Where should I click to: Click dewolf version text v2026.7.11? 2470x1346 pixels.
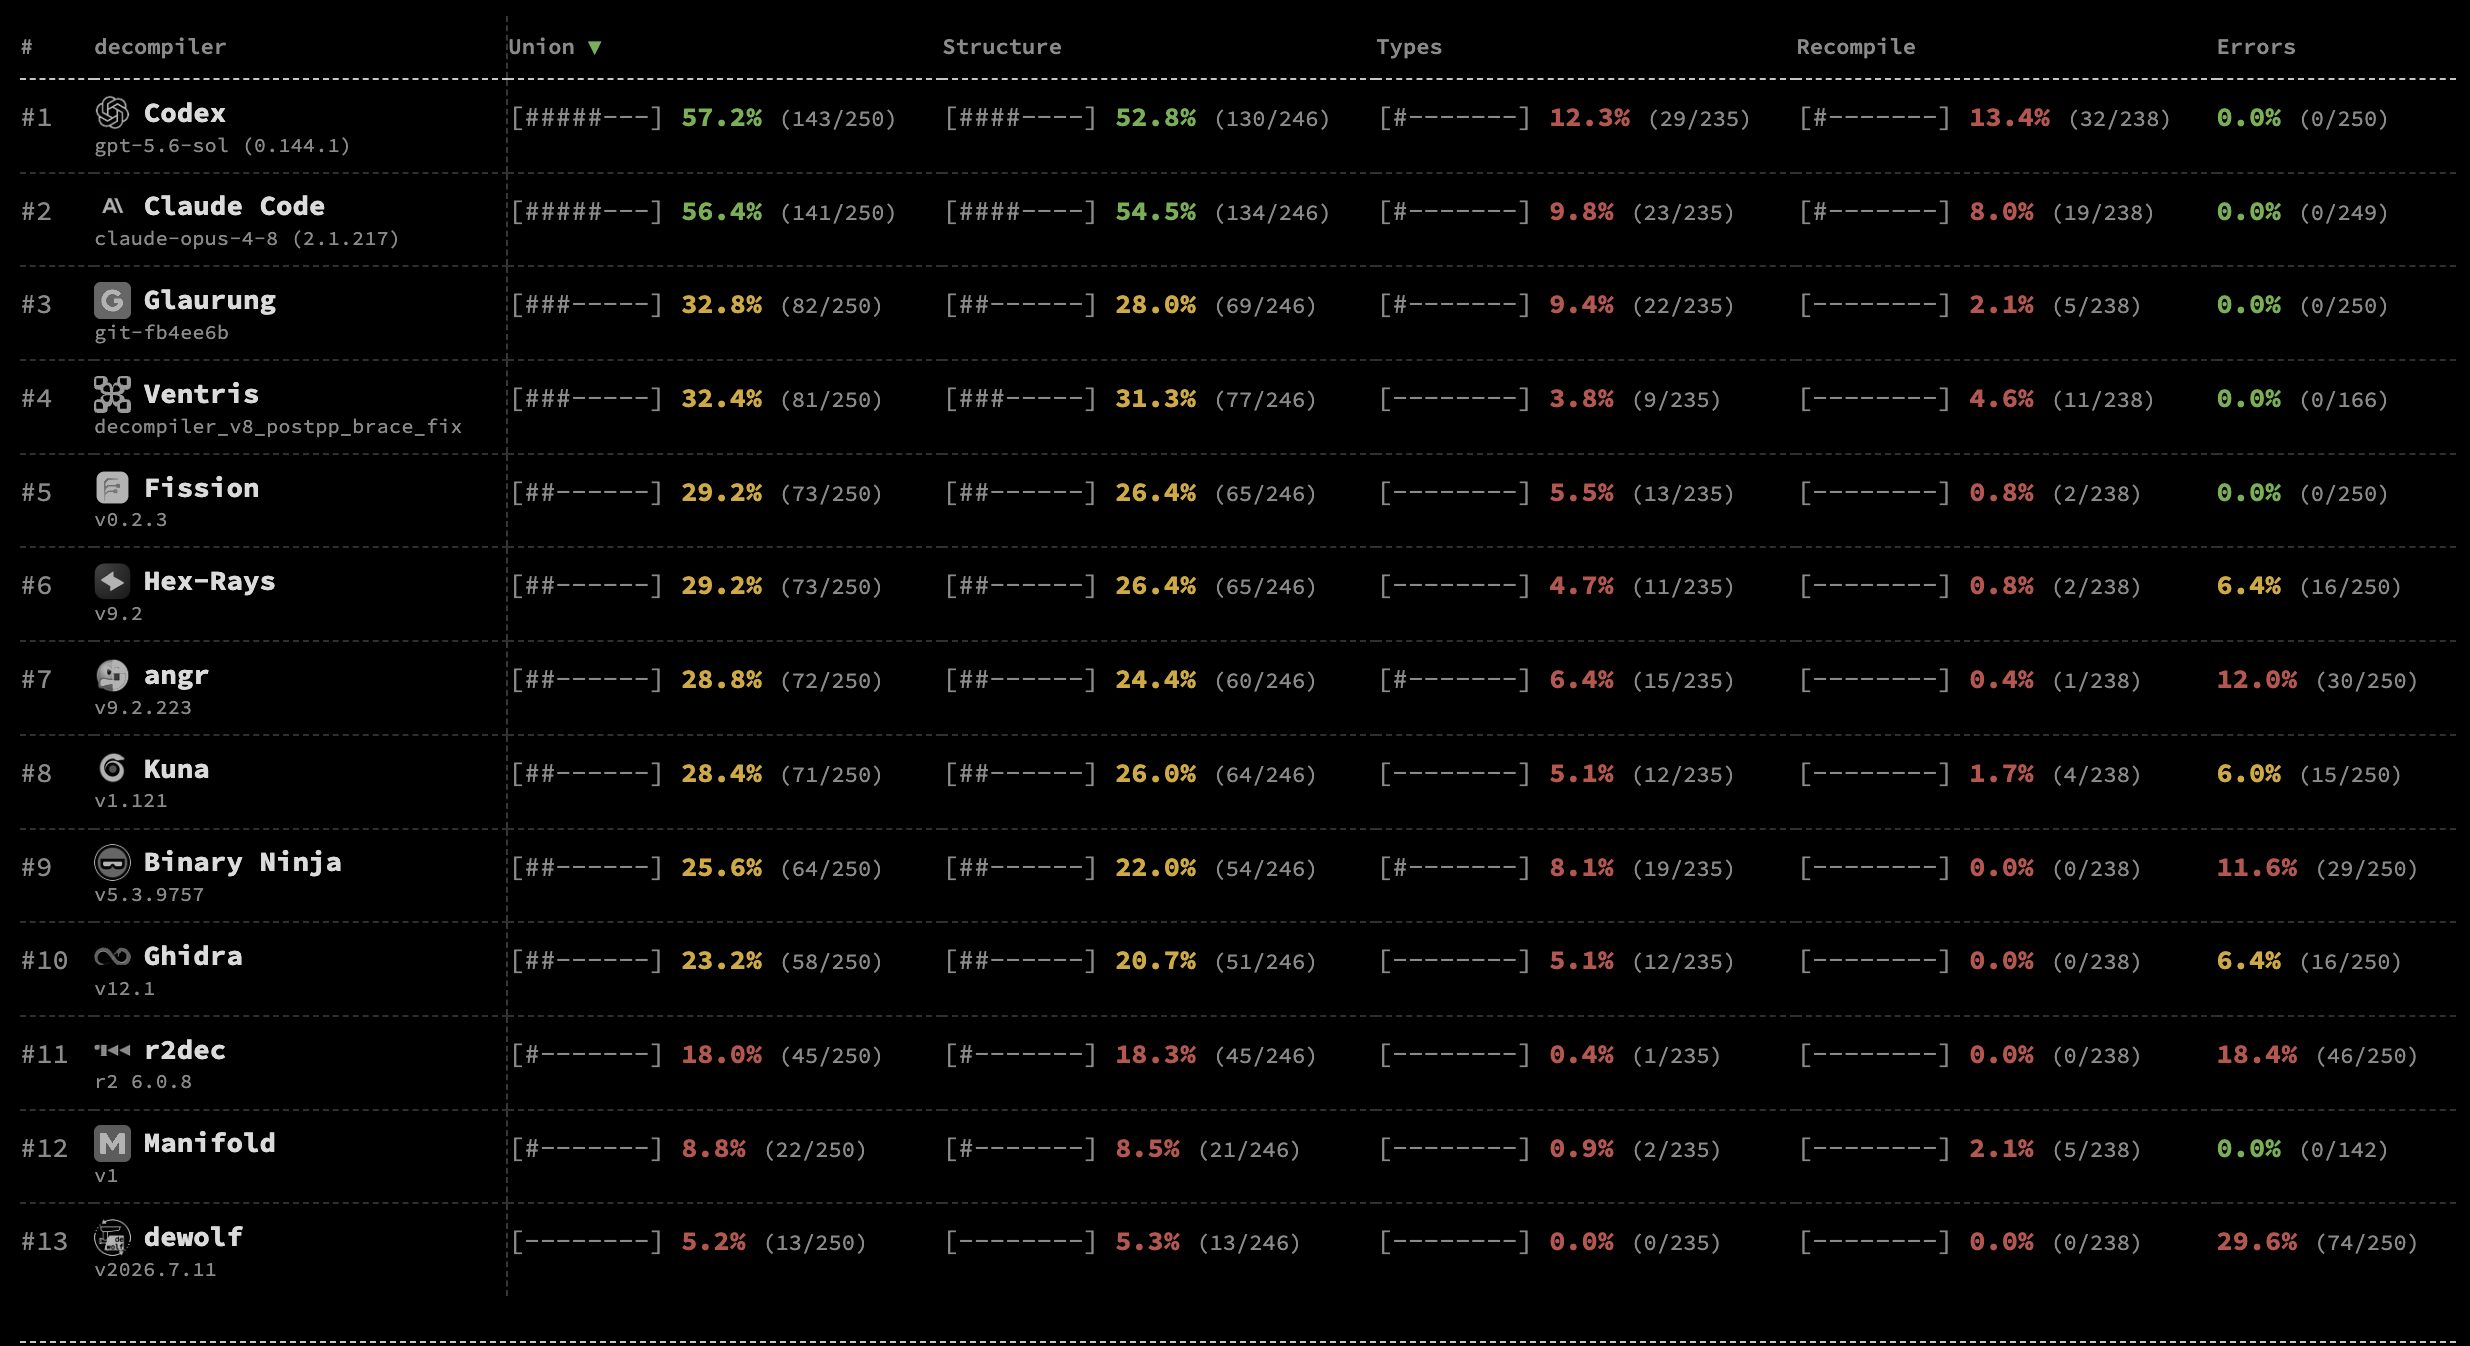(x=155, y=1270)
